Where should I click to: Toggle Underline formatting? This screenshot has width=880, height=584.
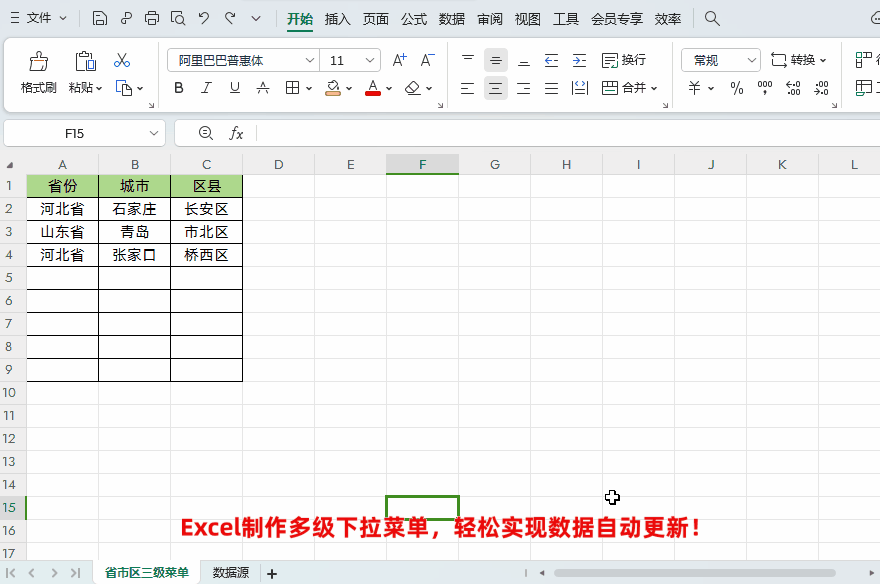pos(235,88)
